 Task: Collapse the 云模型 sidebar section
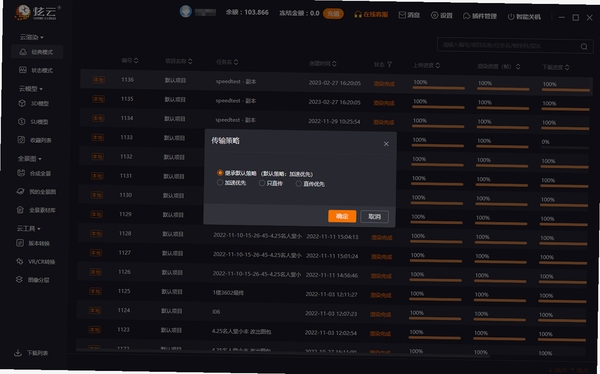coord(31,88)
